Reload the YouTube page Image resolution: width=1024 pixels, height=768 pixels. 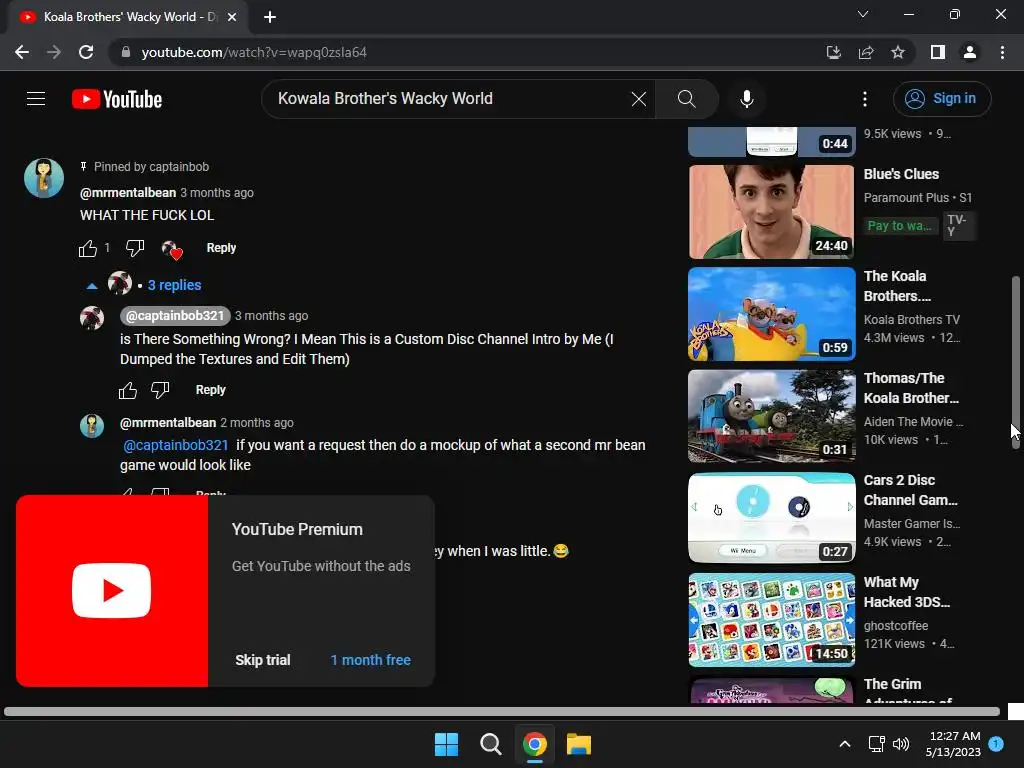(86, 52)
